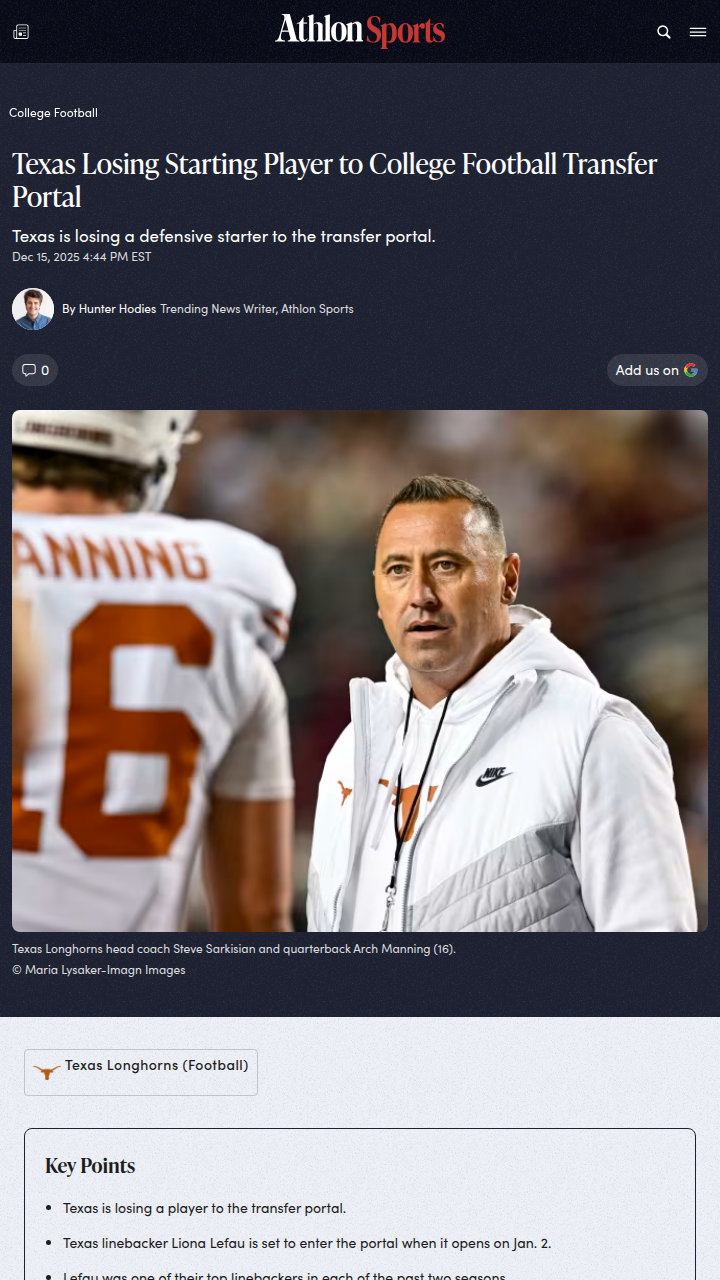This screenshot has width=720, height=1280.
Task: Click the Dec 15, 2025 publish date
Action: click(82, 257)
